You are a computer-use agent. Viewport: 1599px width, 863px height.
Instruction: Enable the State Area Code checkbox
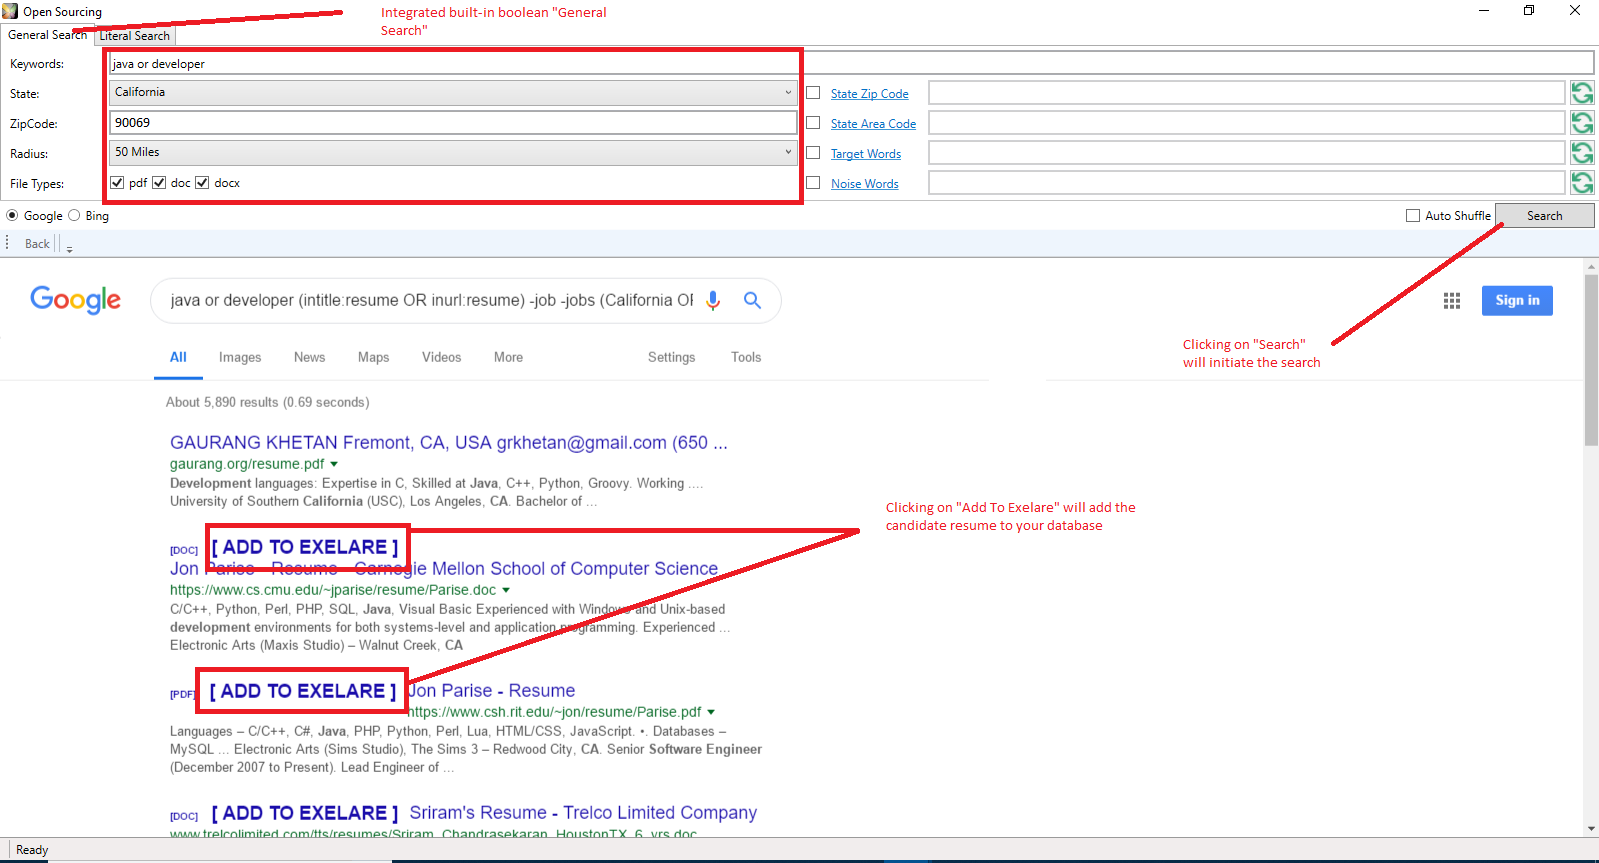813,123
